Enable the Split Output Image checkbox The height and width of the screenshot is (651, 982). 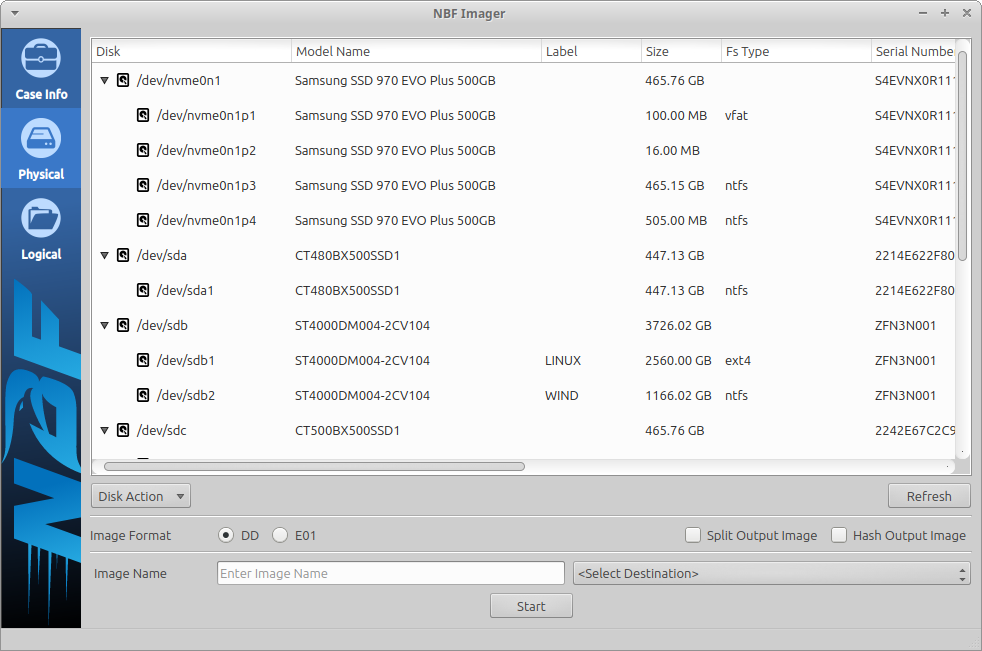(693, 536)
